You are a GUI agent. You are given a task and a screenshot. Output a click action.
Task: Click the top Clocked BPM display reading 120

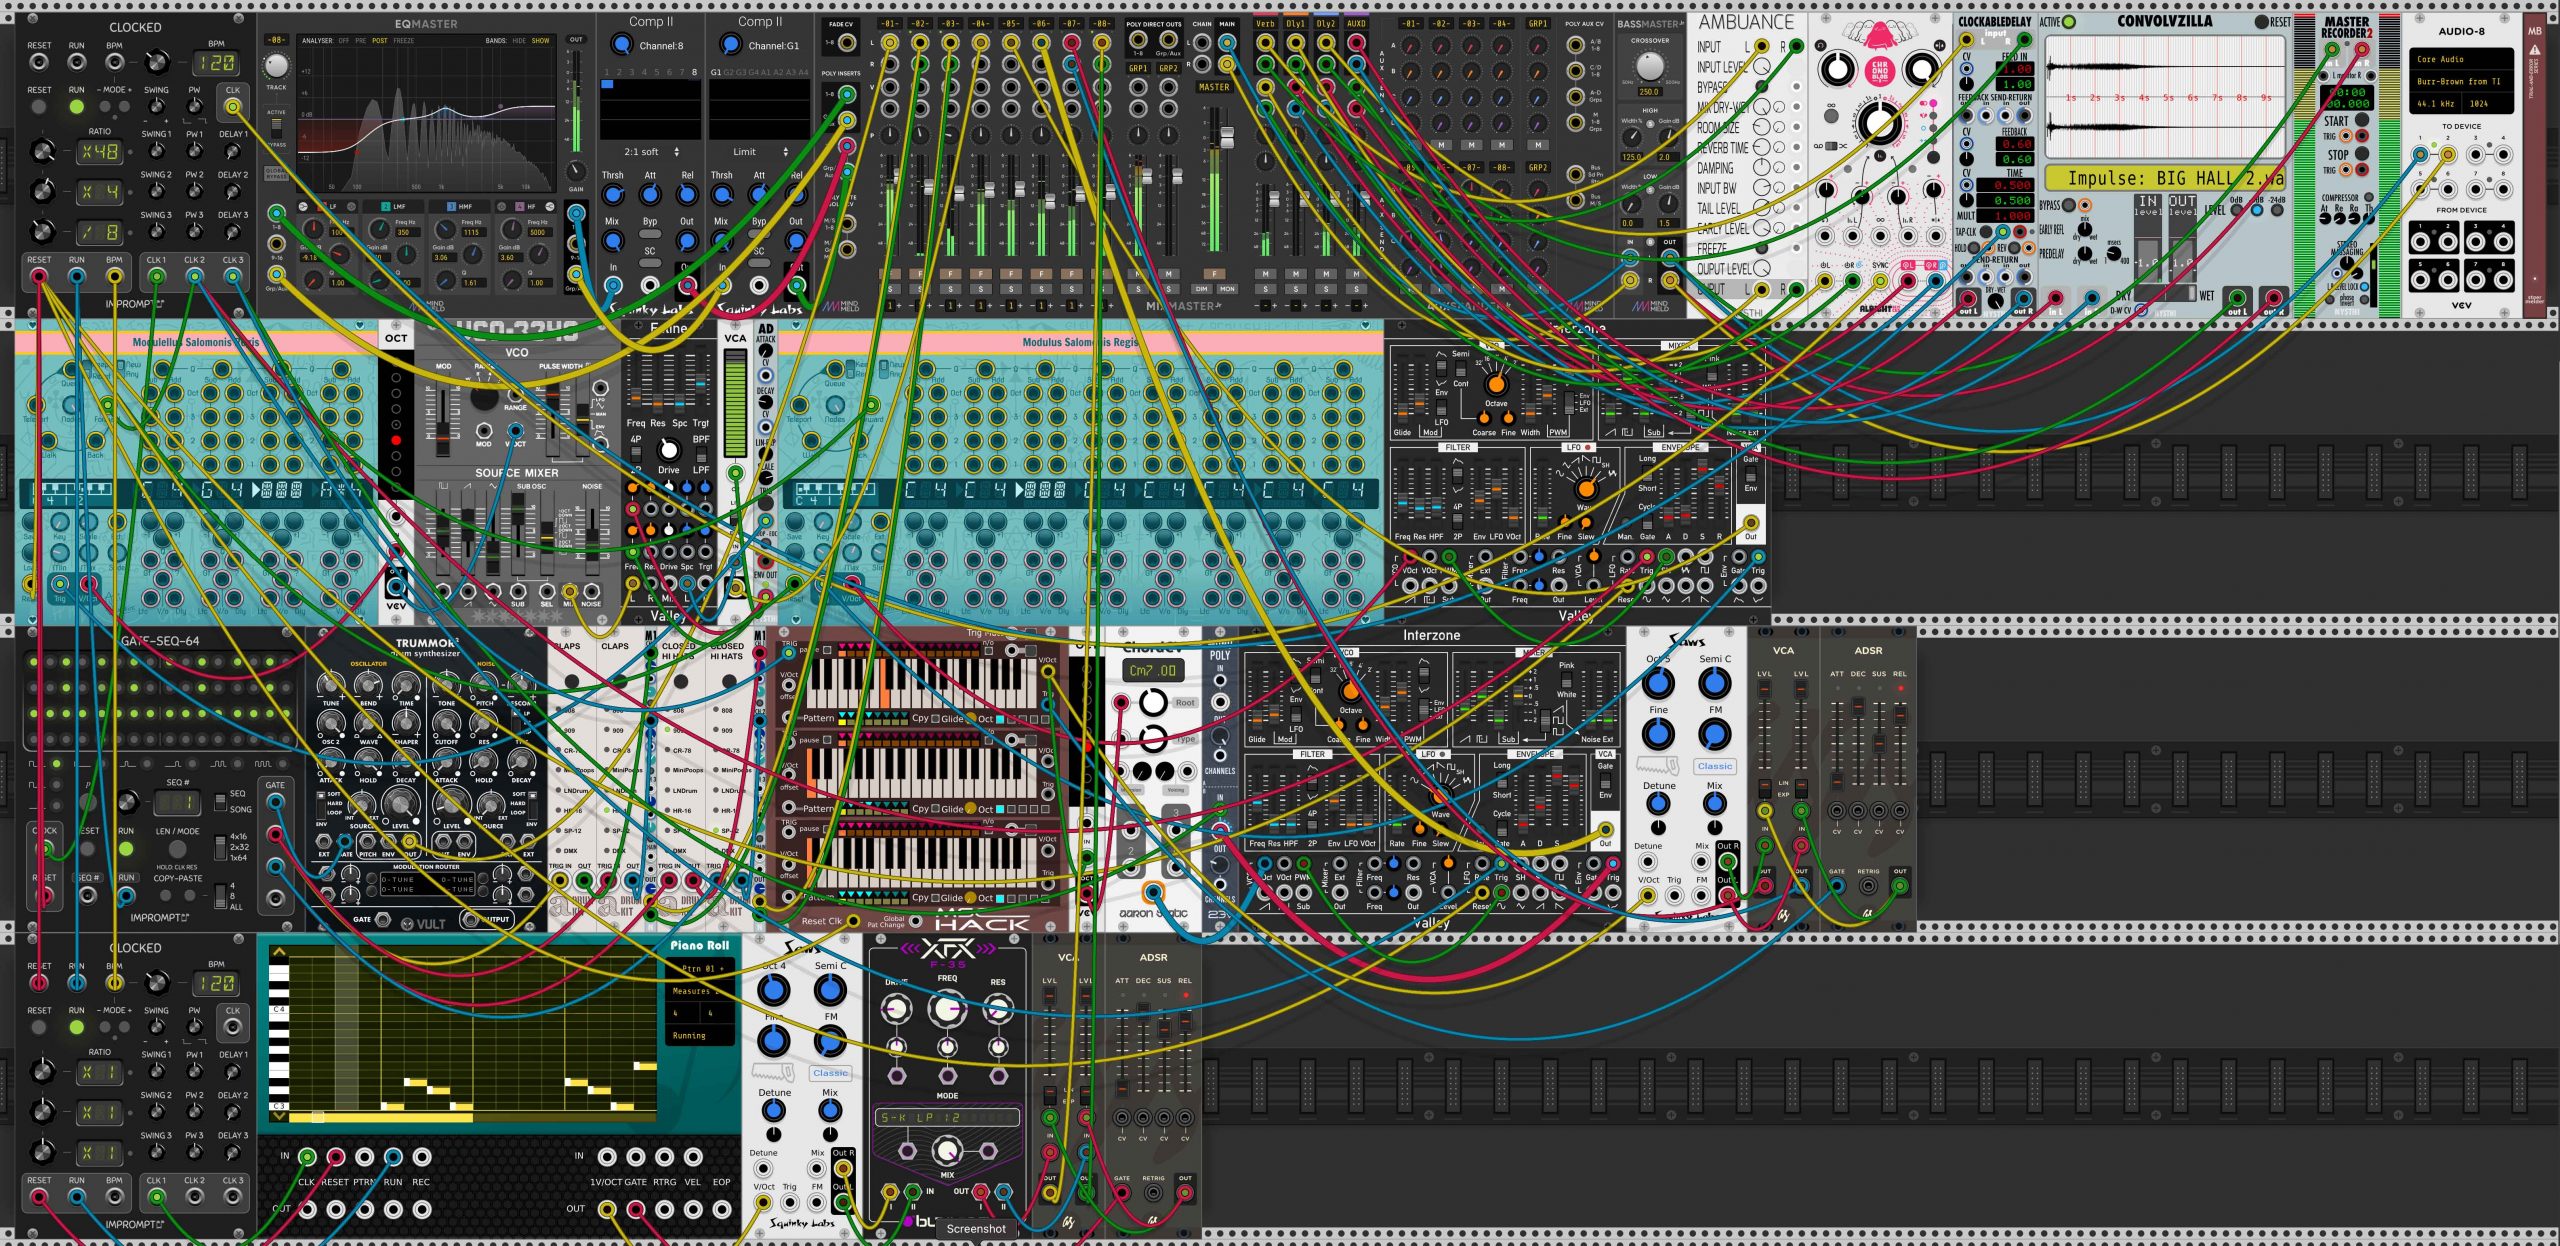tap(217, 63)
